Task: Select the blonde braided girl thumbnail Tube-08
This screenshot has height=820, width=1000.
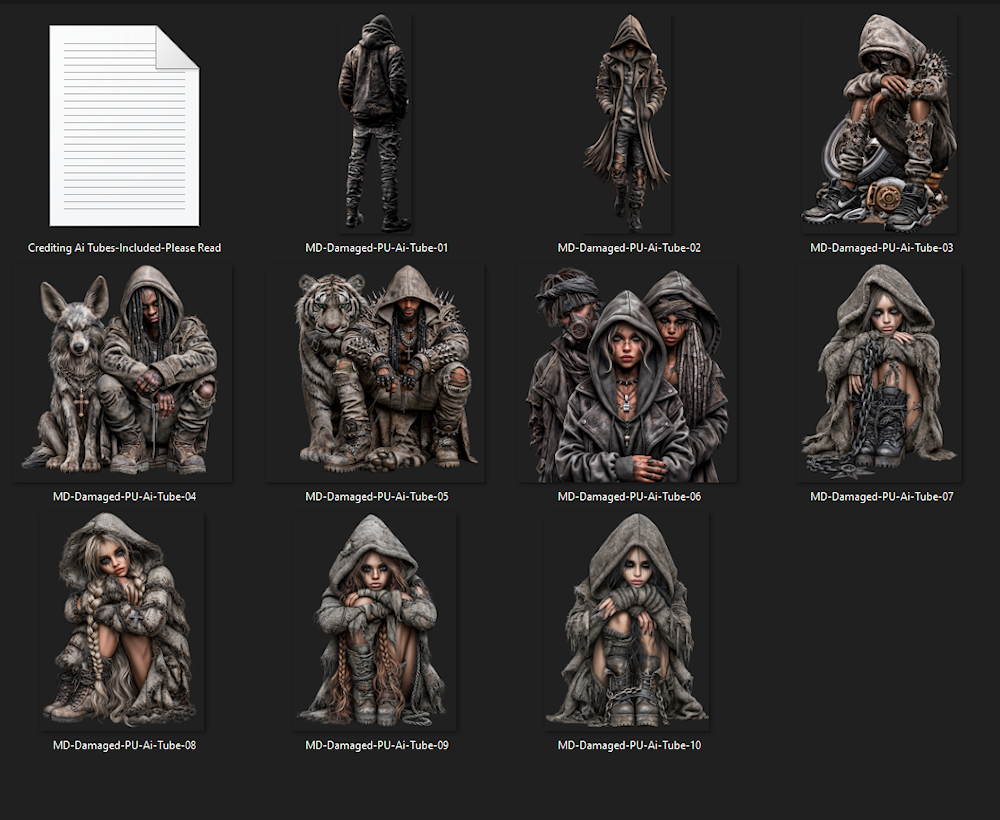Action: coord(122,622)
